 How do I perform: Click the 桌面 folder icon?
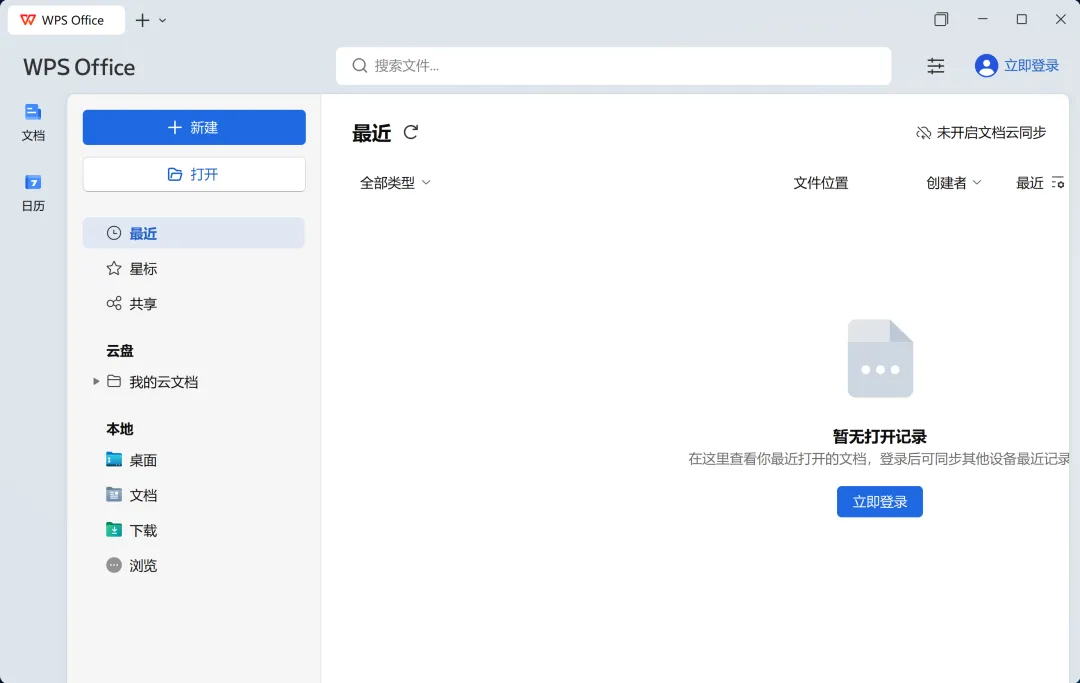point(114,459)
